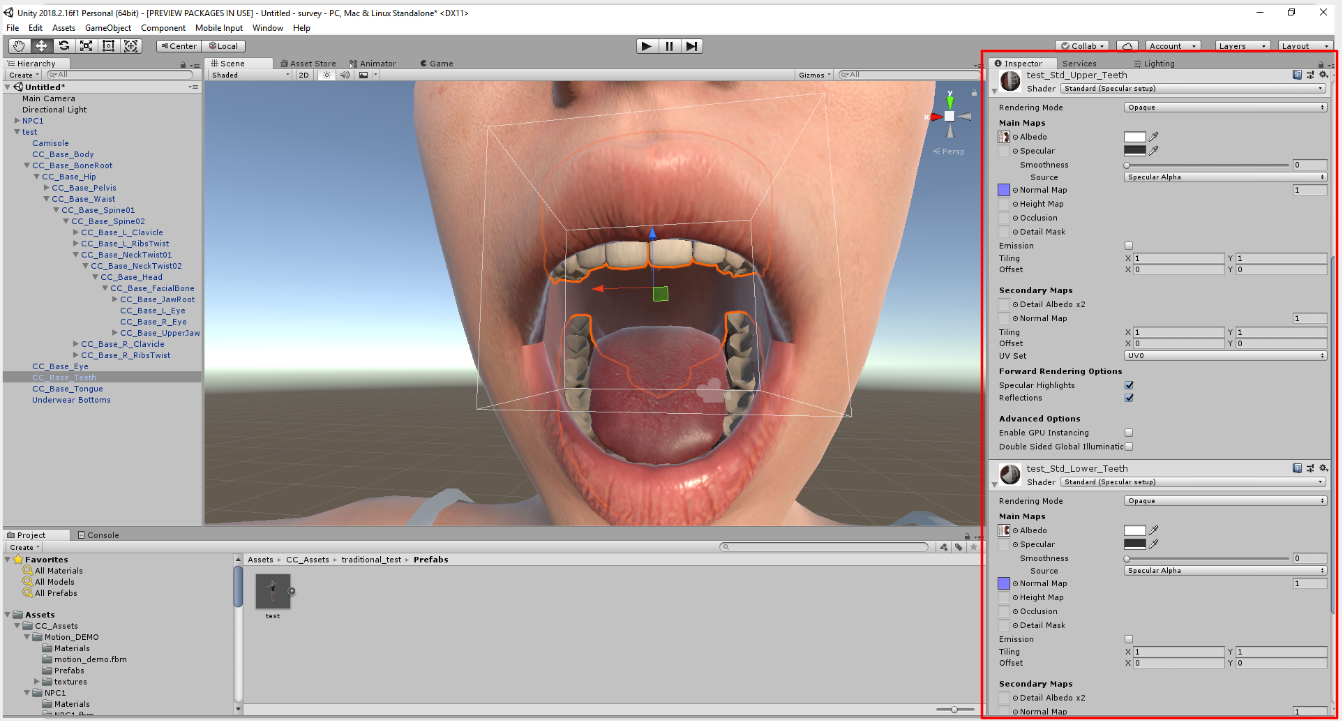Toggle scene lighting icon
Image resolution: width=1342 pixels, height=721 pixels.
[326, 75]
